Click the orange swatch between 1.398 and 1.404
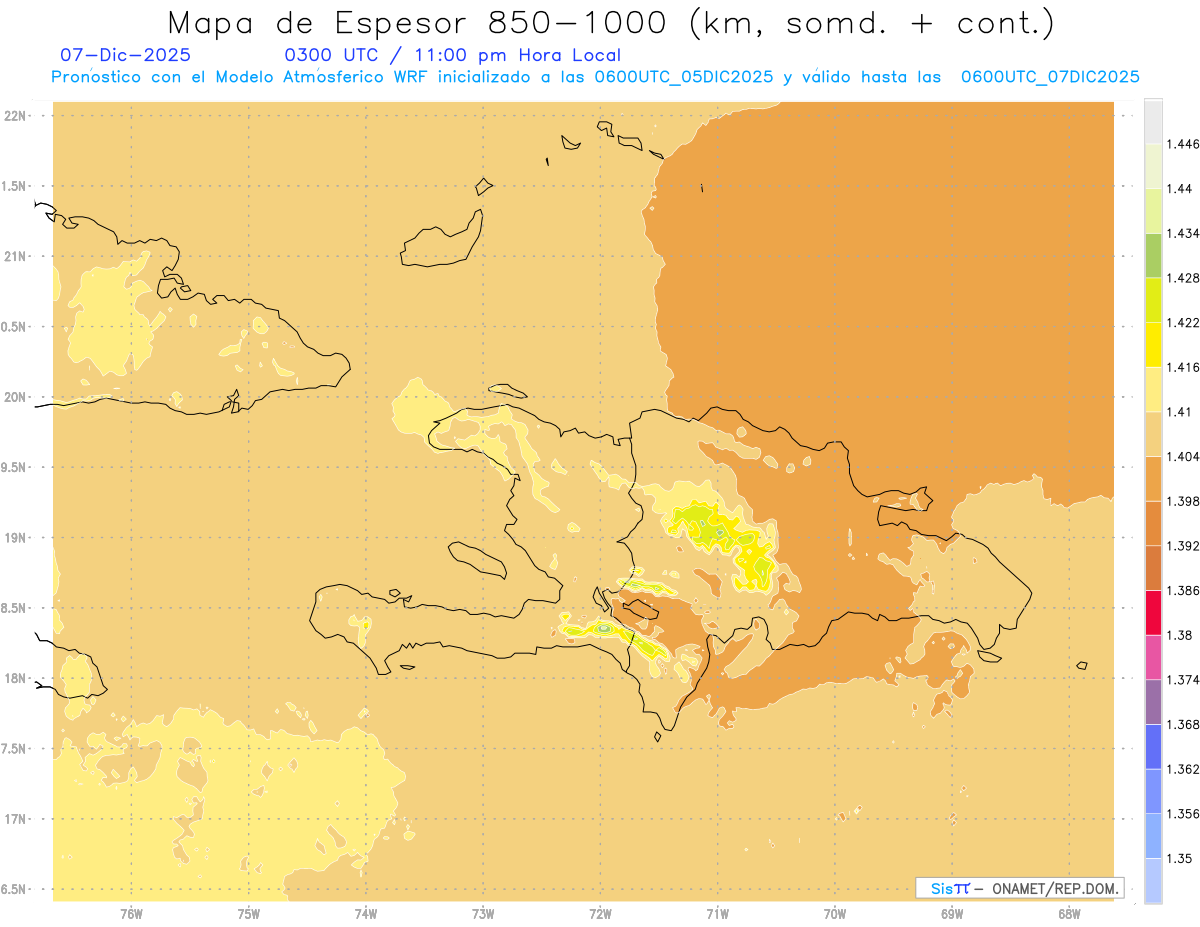The height and width of the screenshot is (927, 1200). pos(1153,479)
